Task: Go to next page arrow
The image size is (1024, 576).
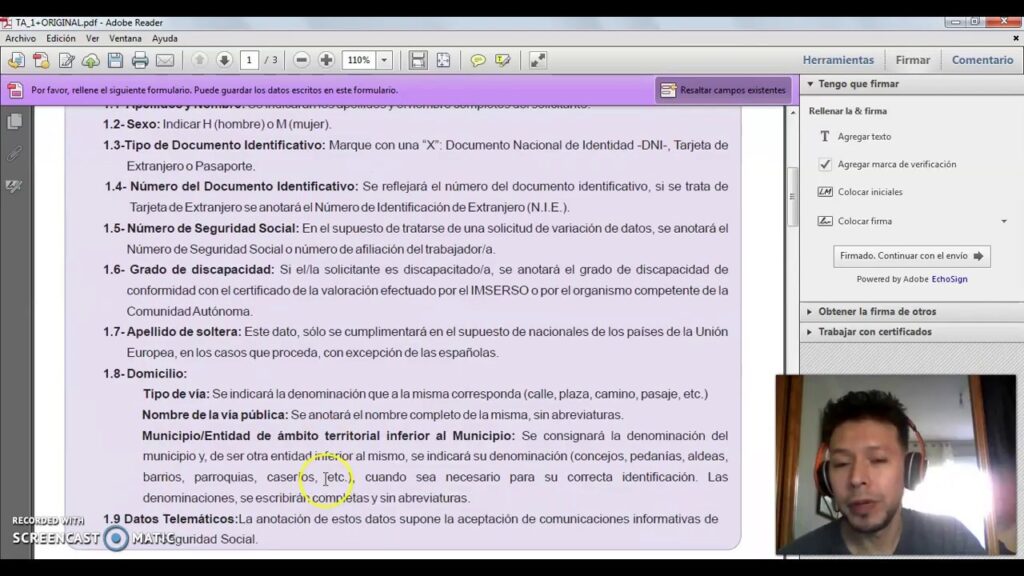Action: point(224,60)
